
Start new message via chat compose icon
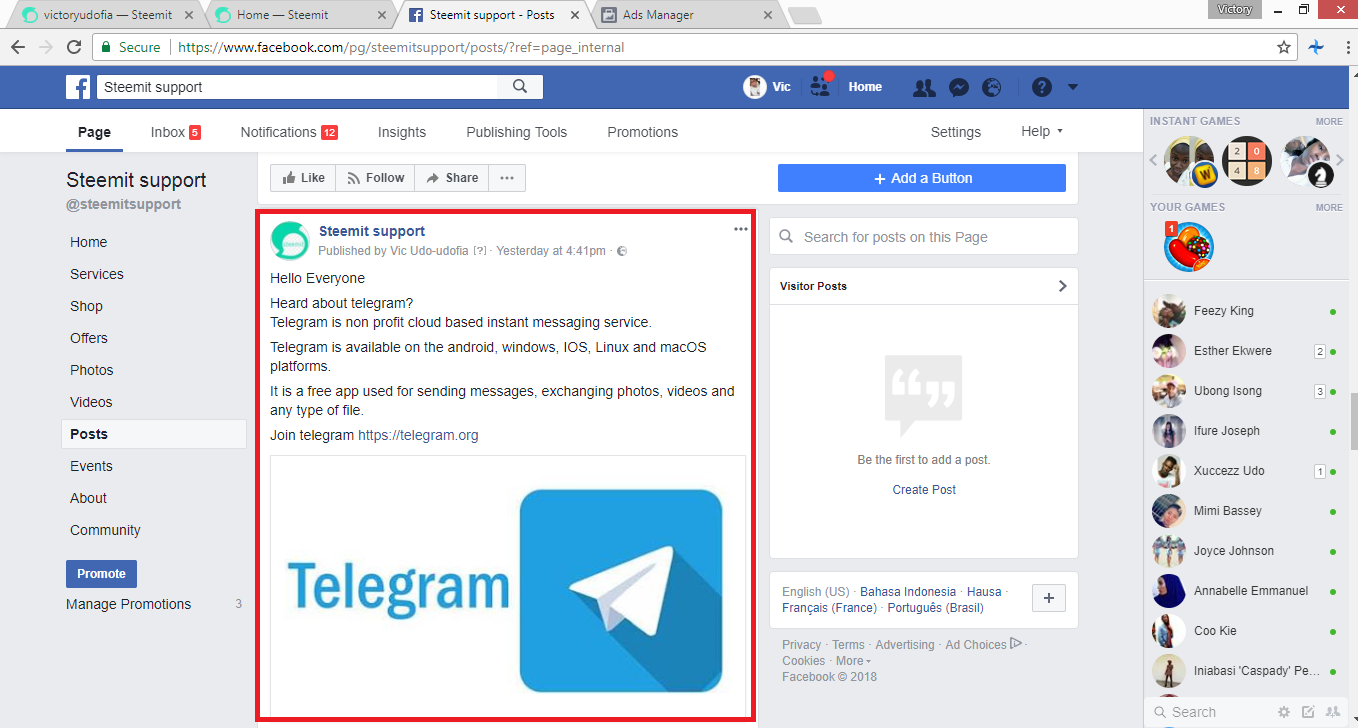[1308, 712]
